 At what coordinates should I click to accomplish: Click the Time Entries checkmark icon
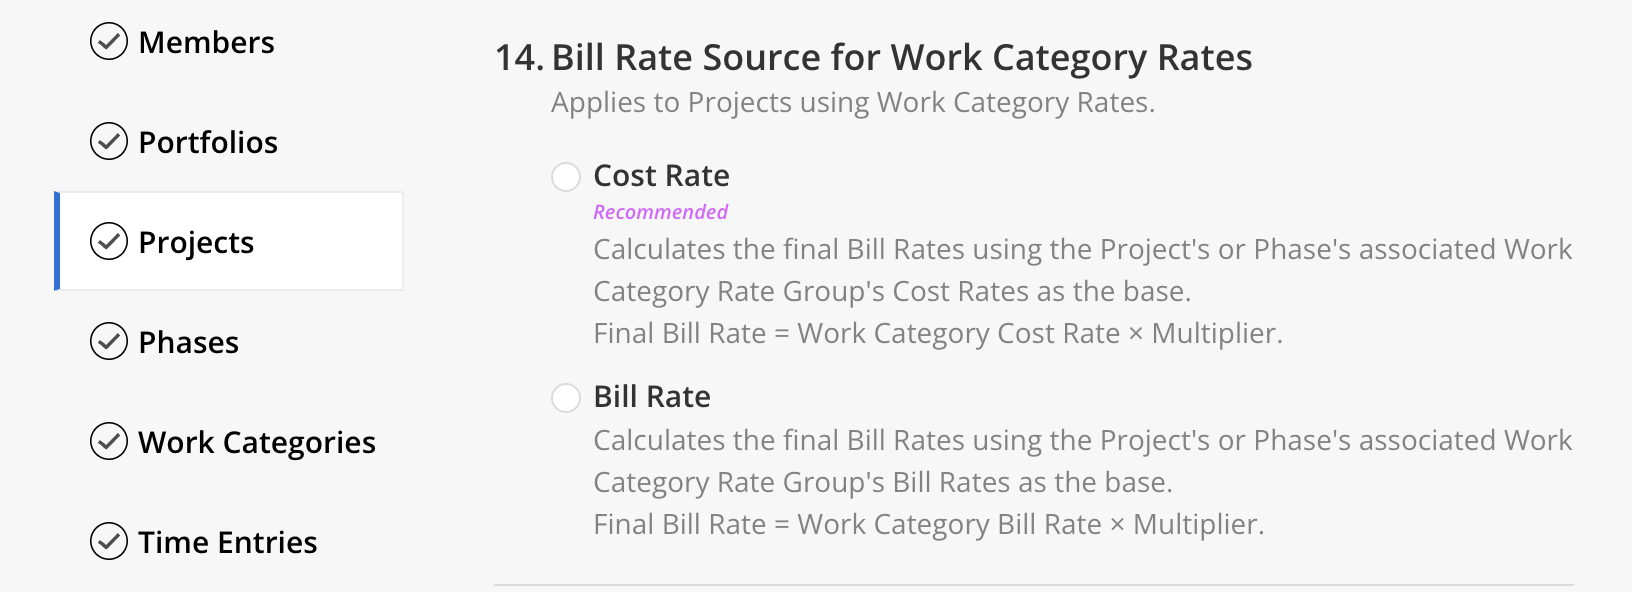point(109,542)
